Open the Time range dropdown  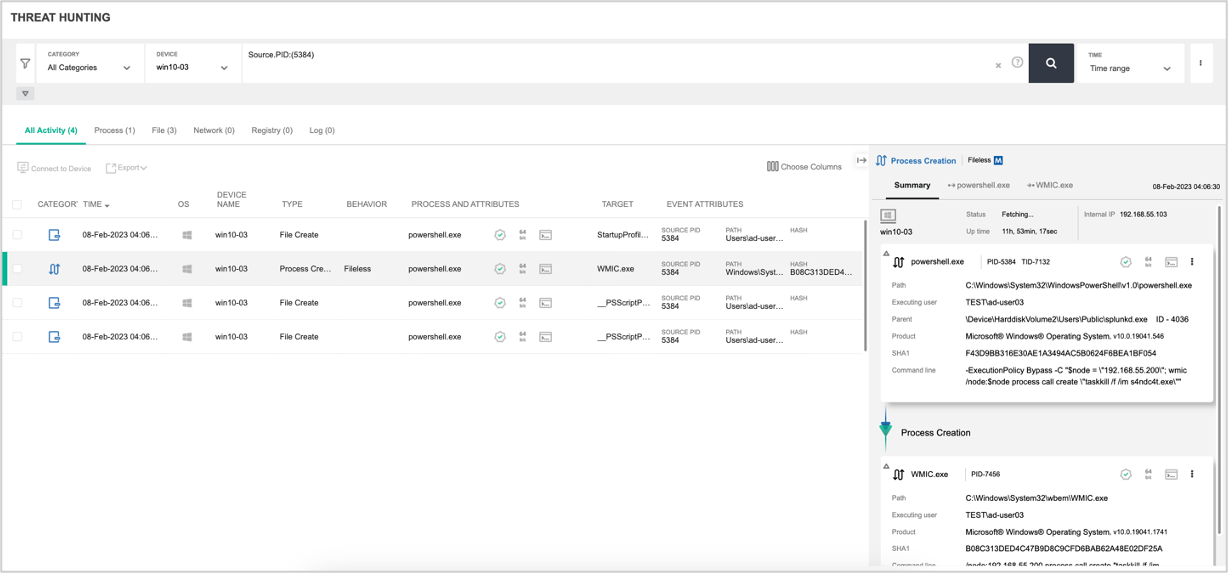1130,63
